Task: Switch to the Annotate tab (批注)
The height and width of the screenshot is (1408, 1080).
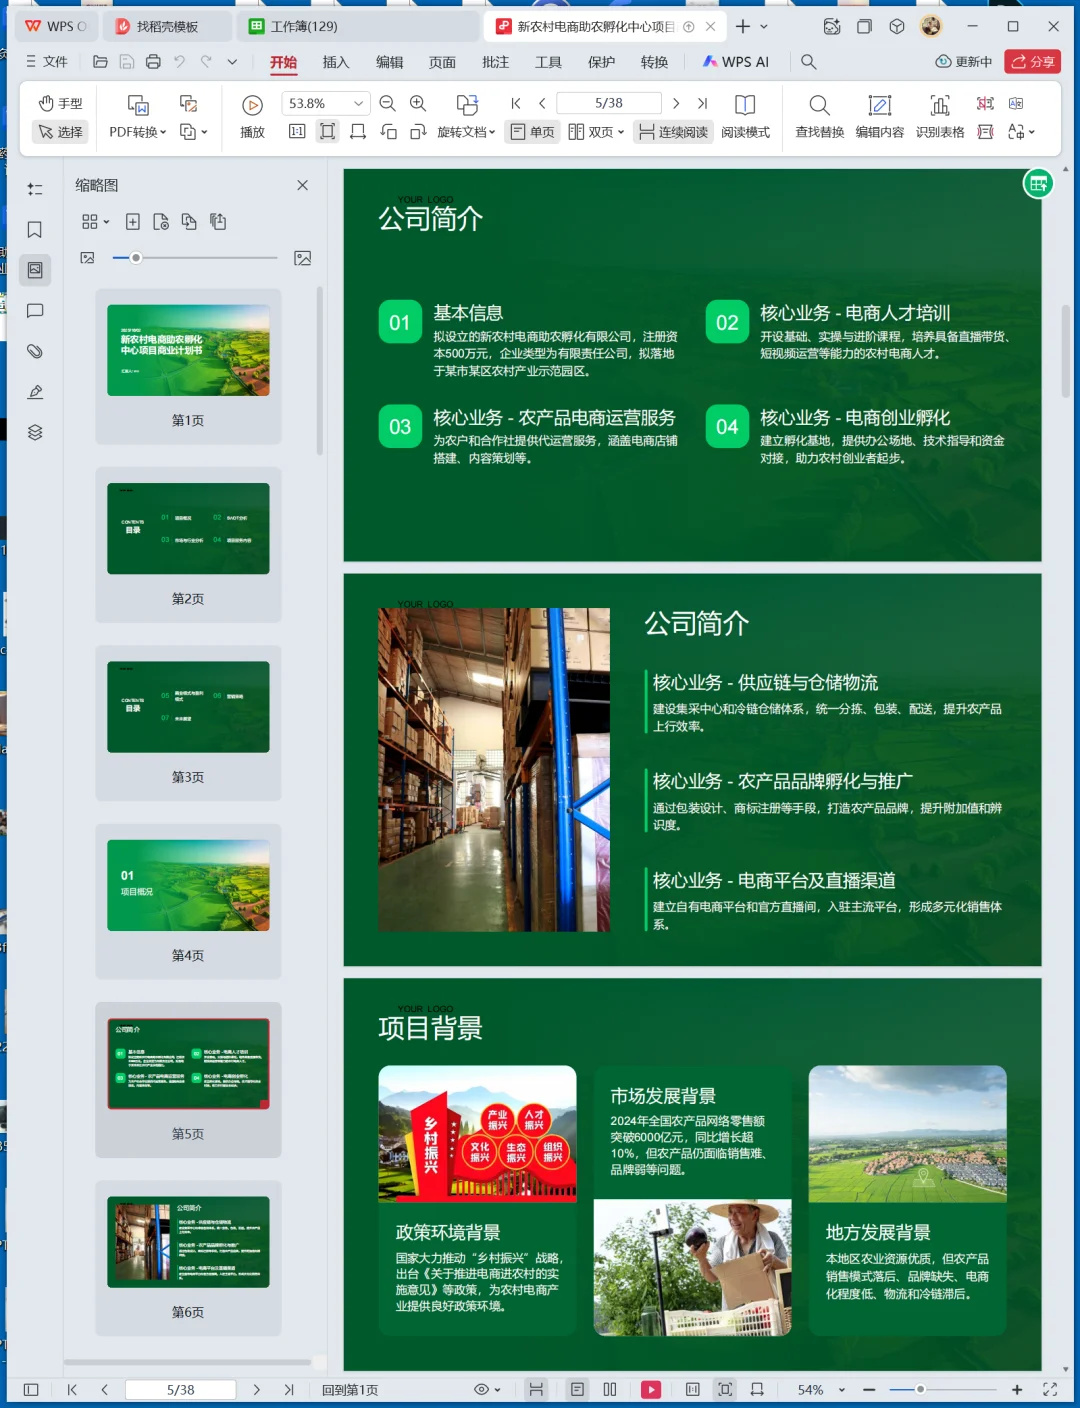Action: pyautogui.click(x=495, y=62)
